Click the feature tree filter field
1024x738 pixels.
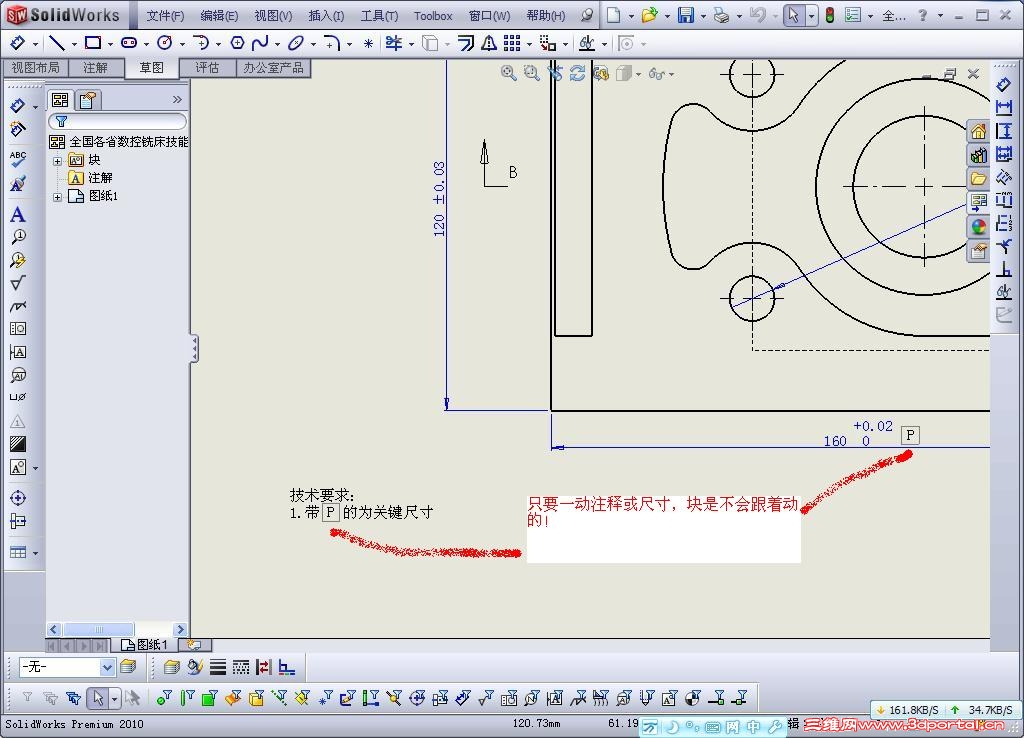tap(118, 121)
